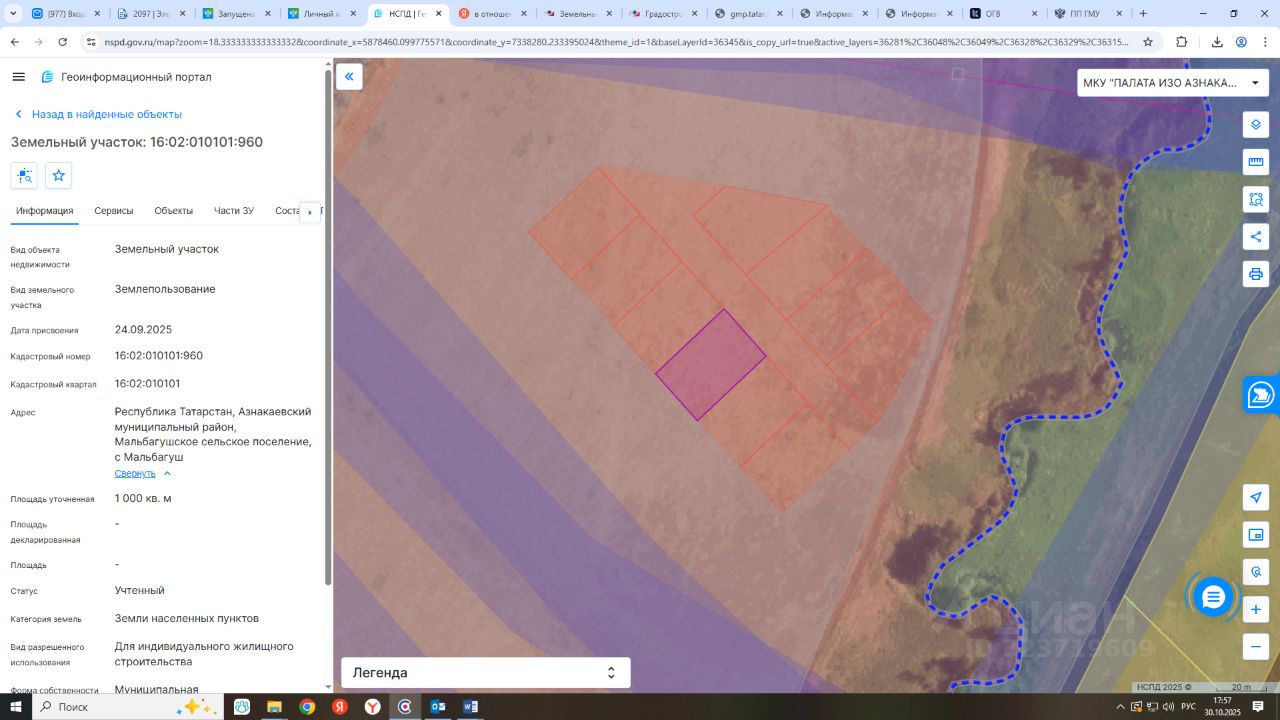Open Chrome's three-dot menu
Screen dimensions: 1280x720
[x=1265, y=42]
